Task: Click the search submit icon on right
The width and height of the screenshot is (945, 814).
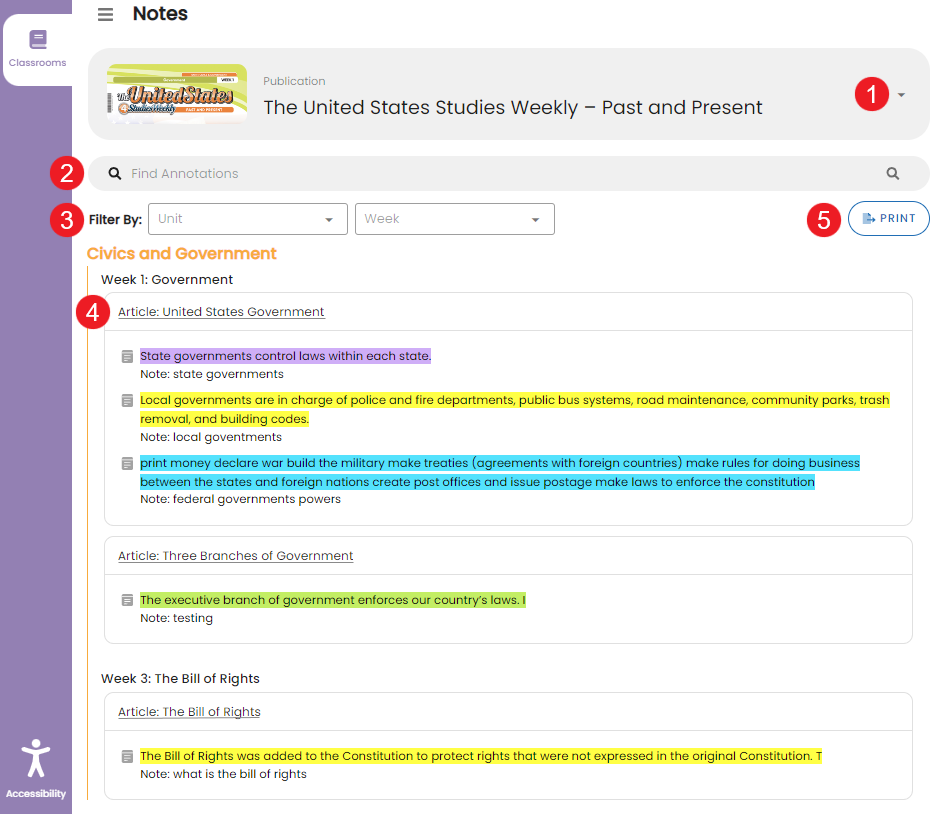Action: [893, 174]
